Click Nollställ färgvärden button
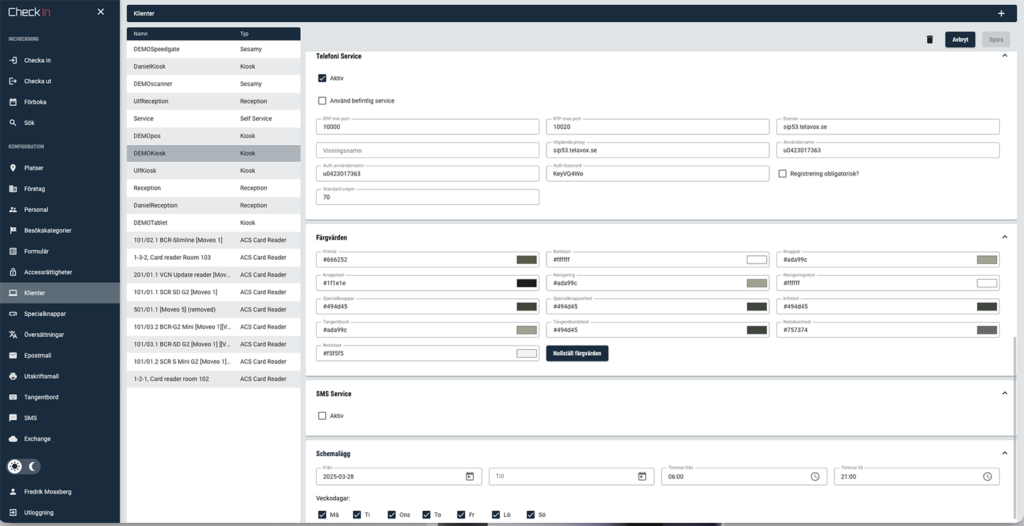This screenshot has height=526, width=1024. 577,353
